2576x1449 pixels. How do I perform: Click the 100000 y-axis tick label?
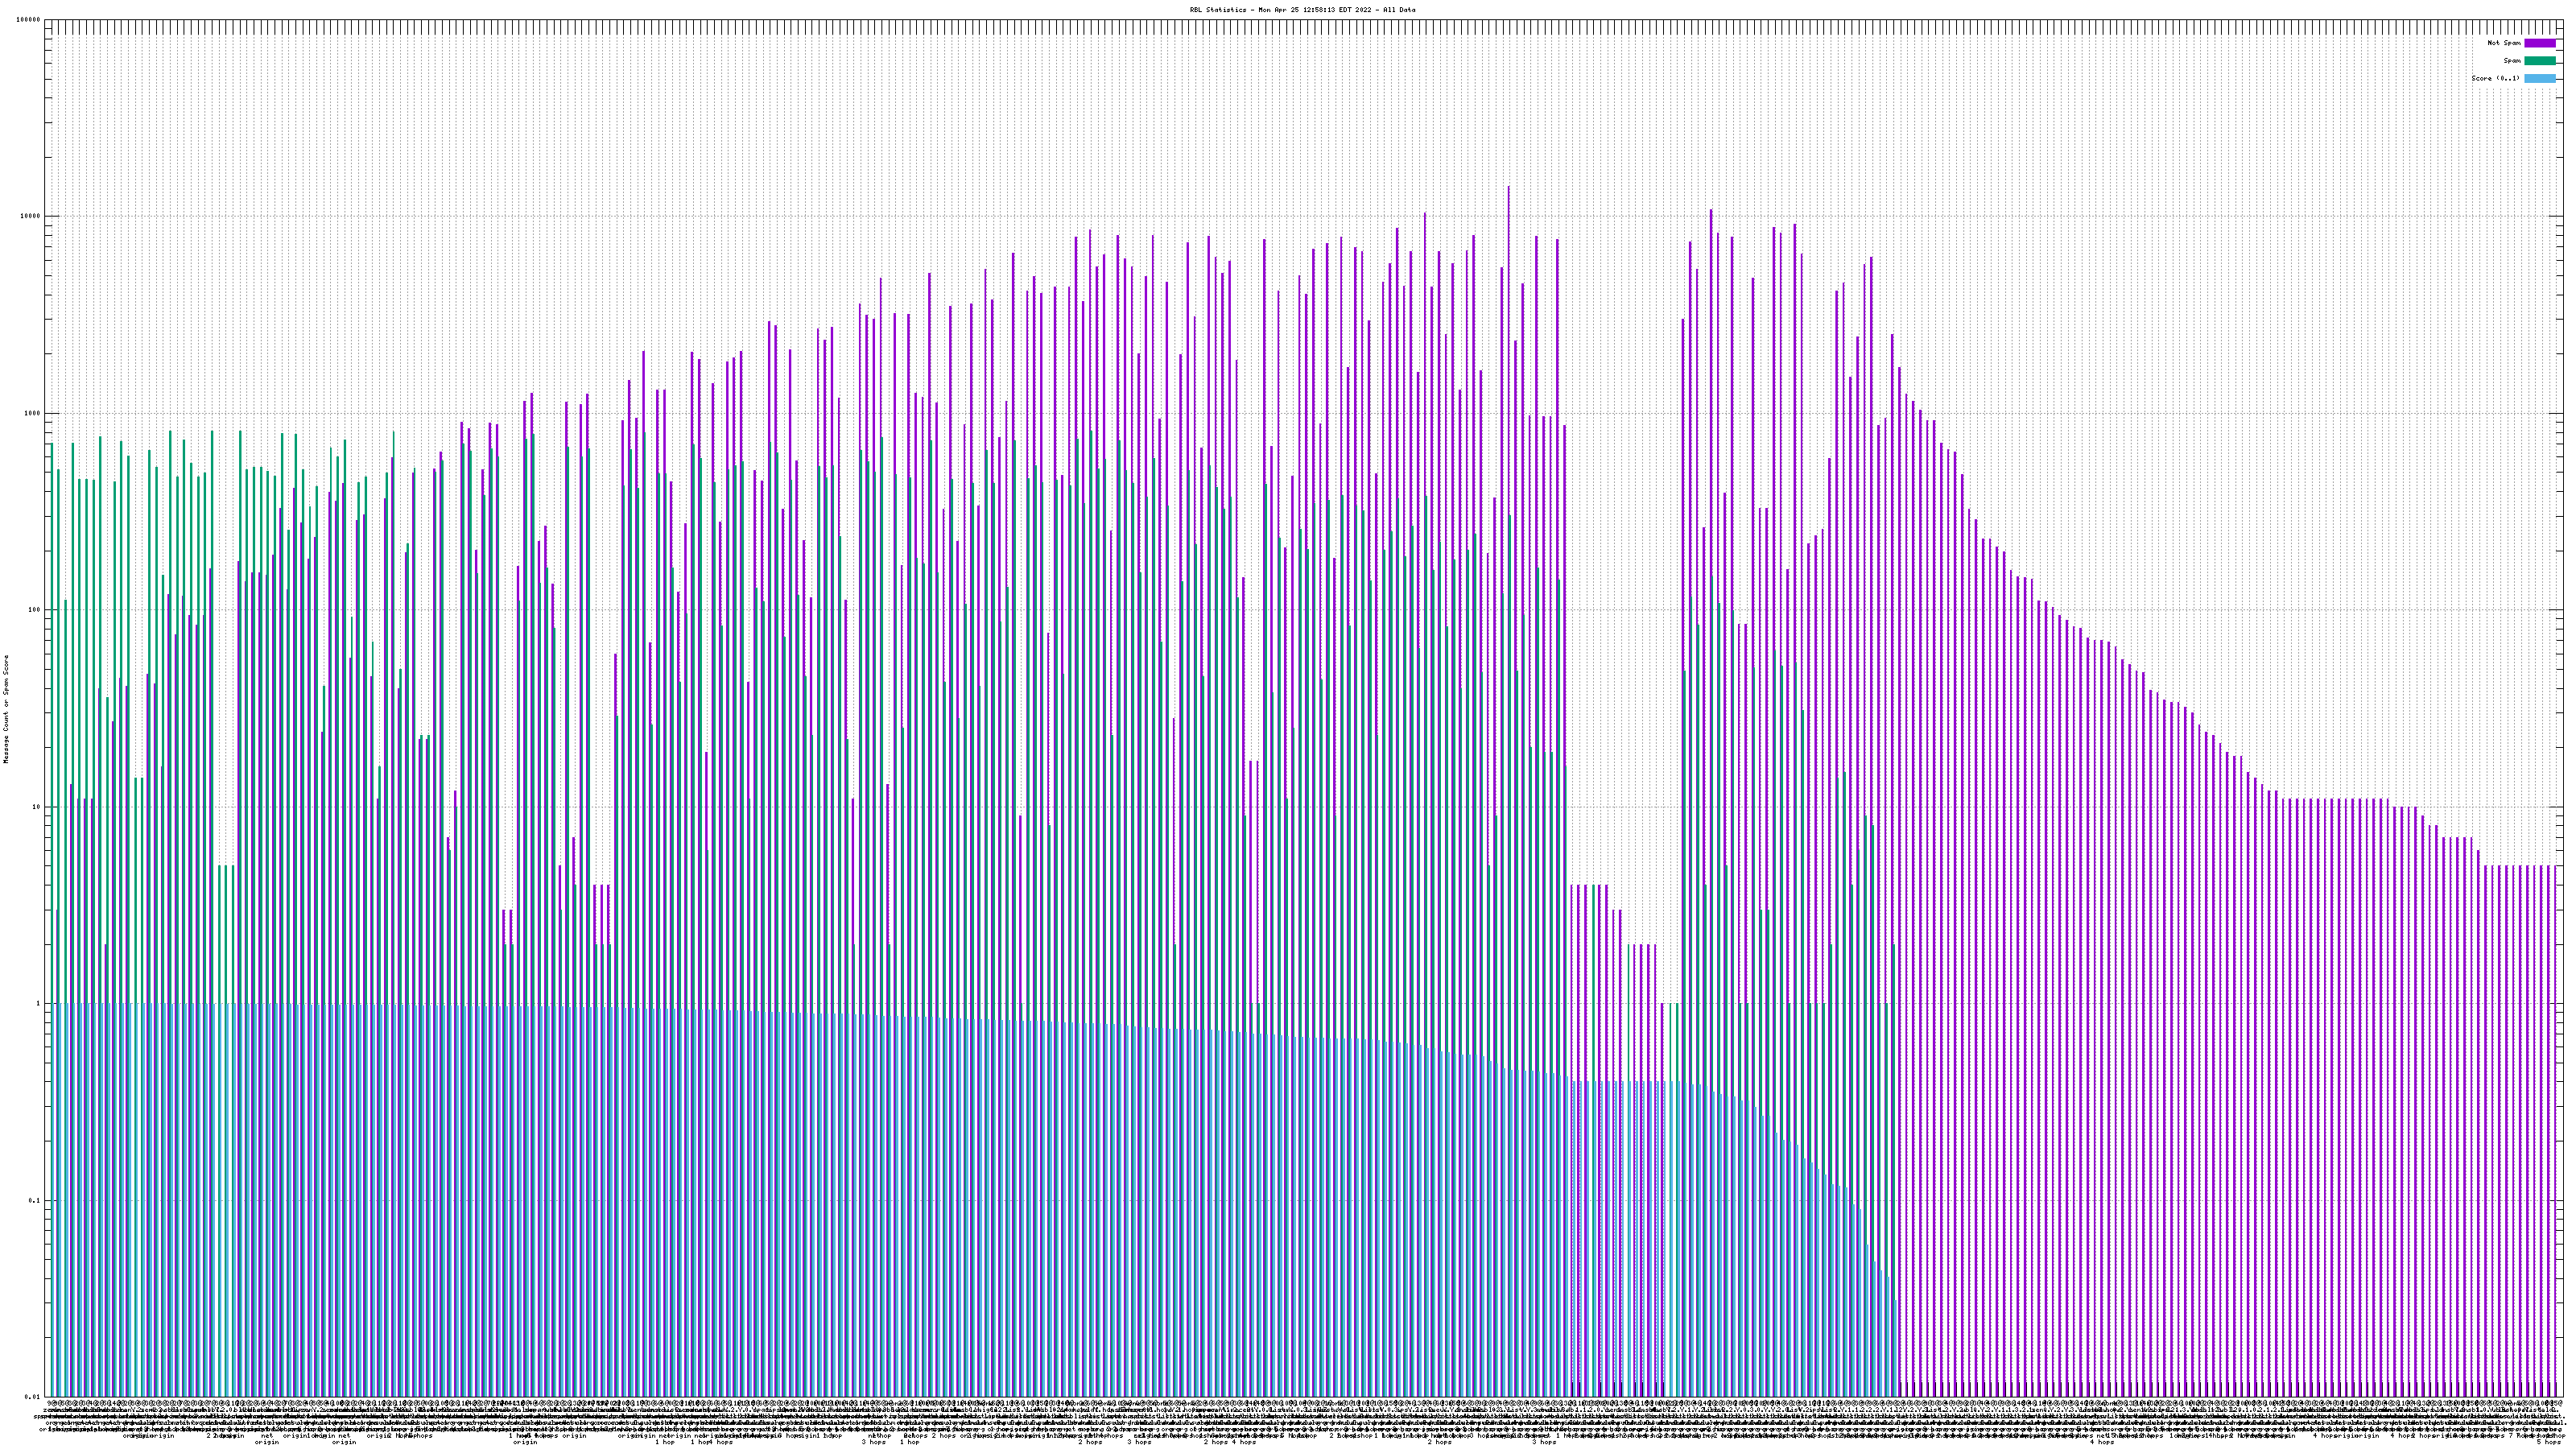(x=29, y=20)
